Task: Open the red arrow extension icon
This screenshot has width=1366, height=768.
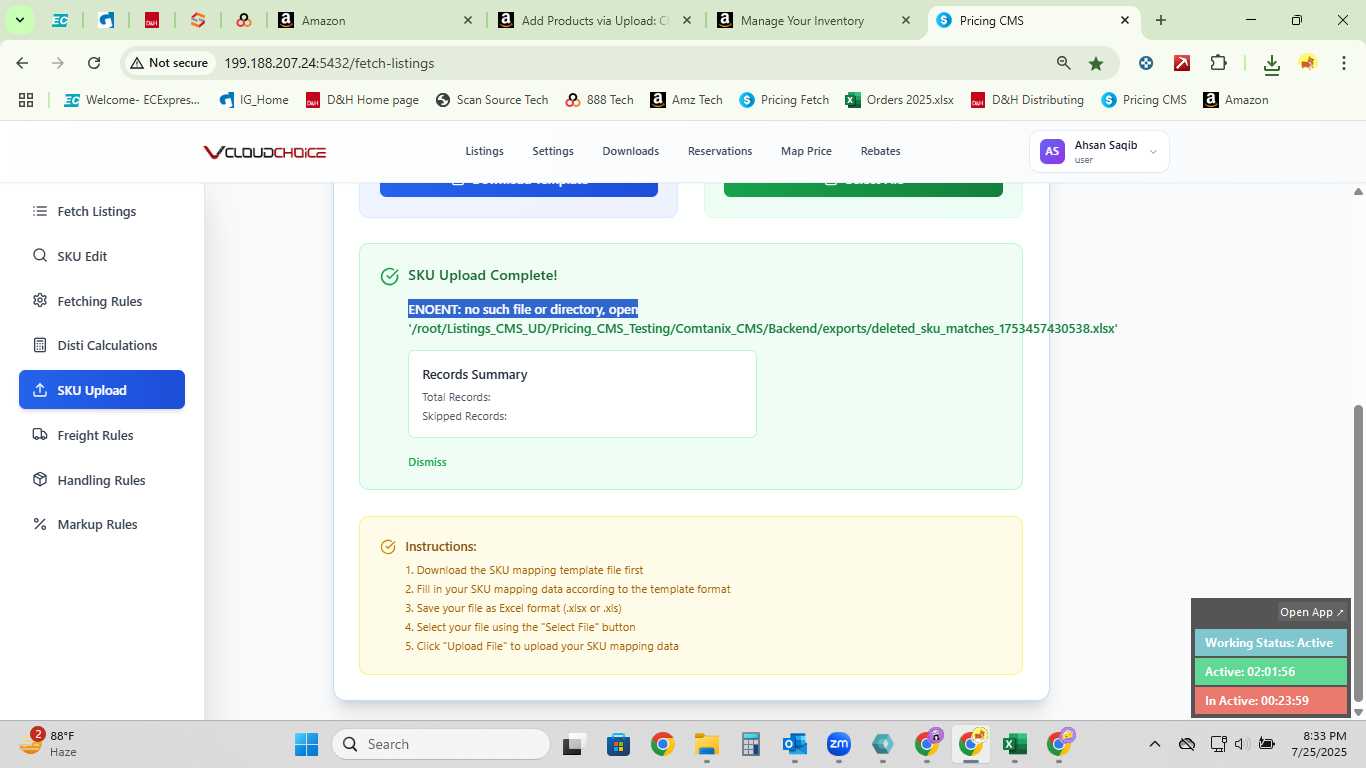Action: pos(1182,63)
